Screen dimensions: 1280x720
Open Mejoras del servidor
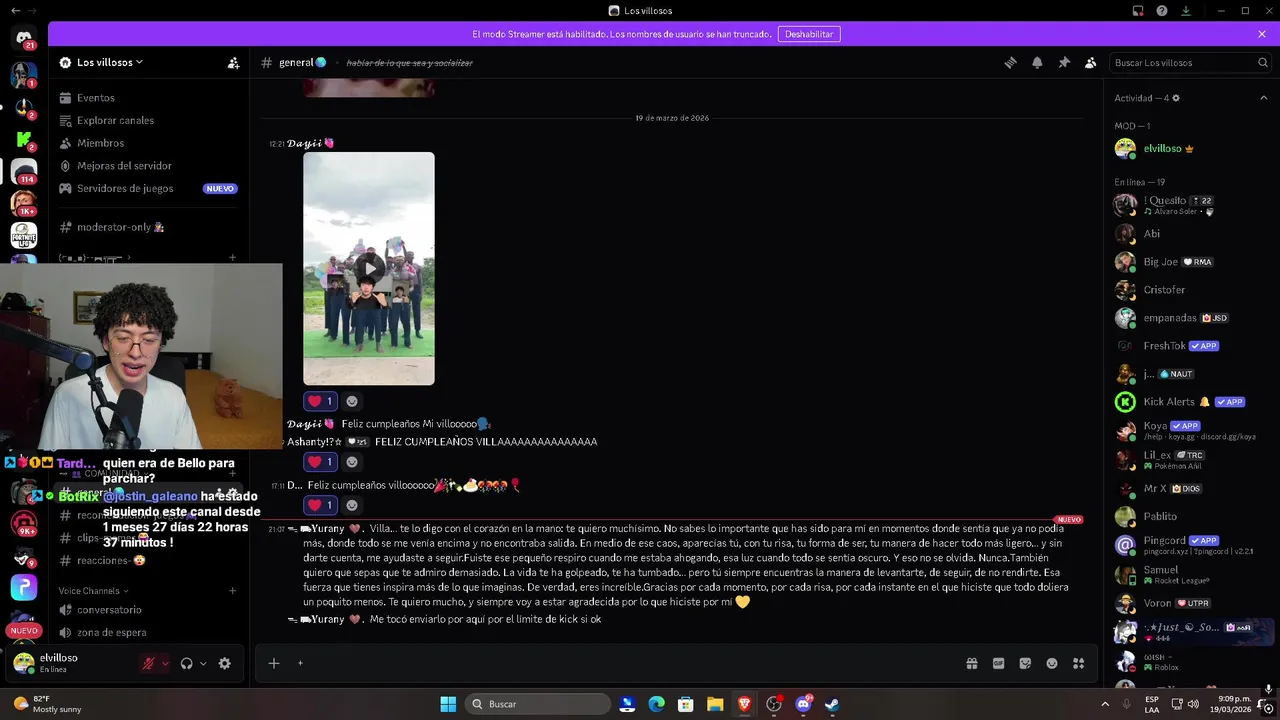pyautogui.click(x=148, y=166)
